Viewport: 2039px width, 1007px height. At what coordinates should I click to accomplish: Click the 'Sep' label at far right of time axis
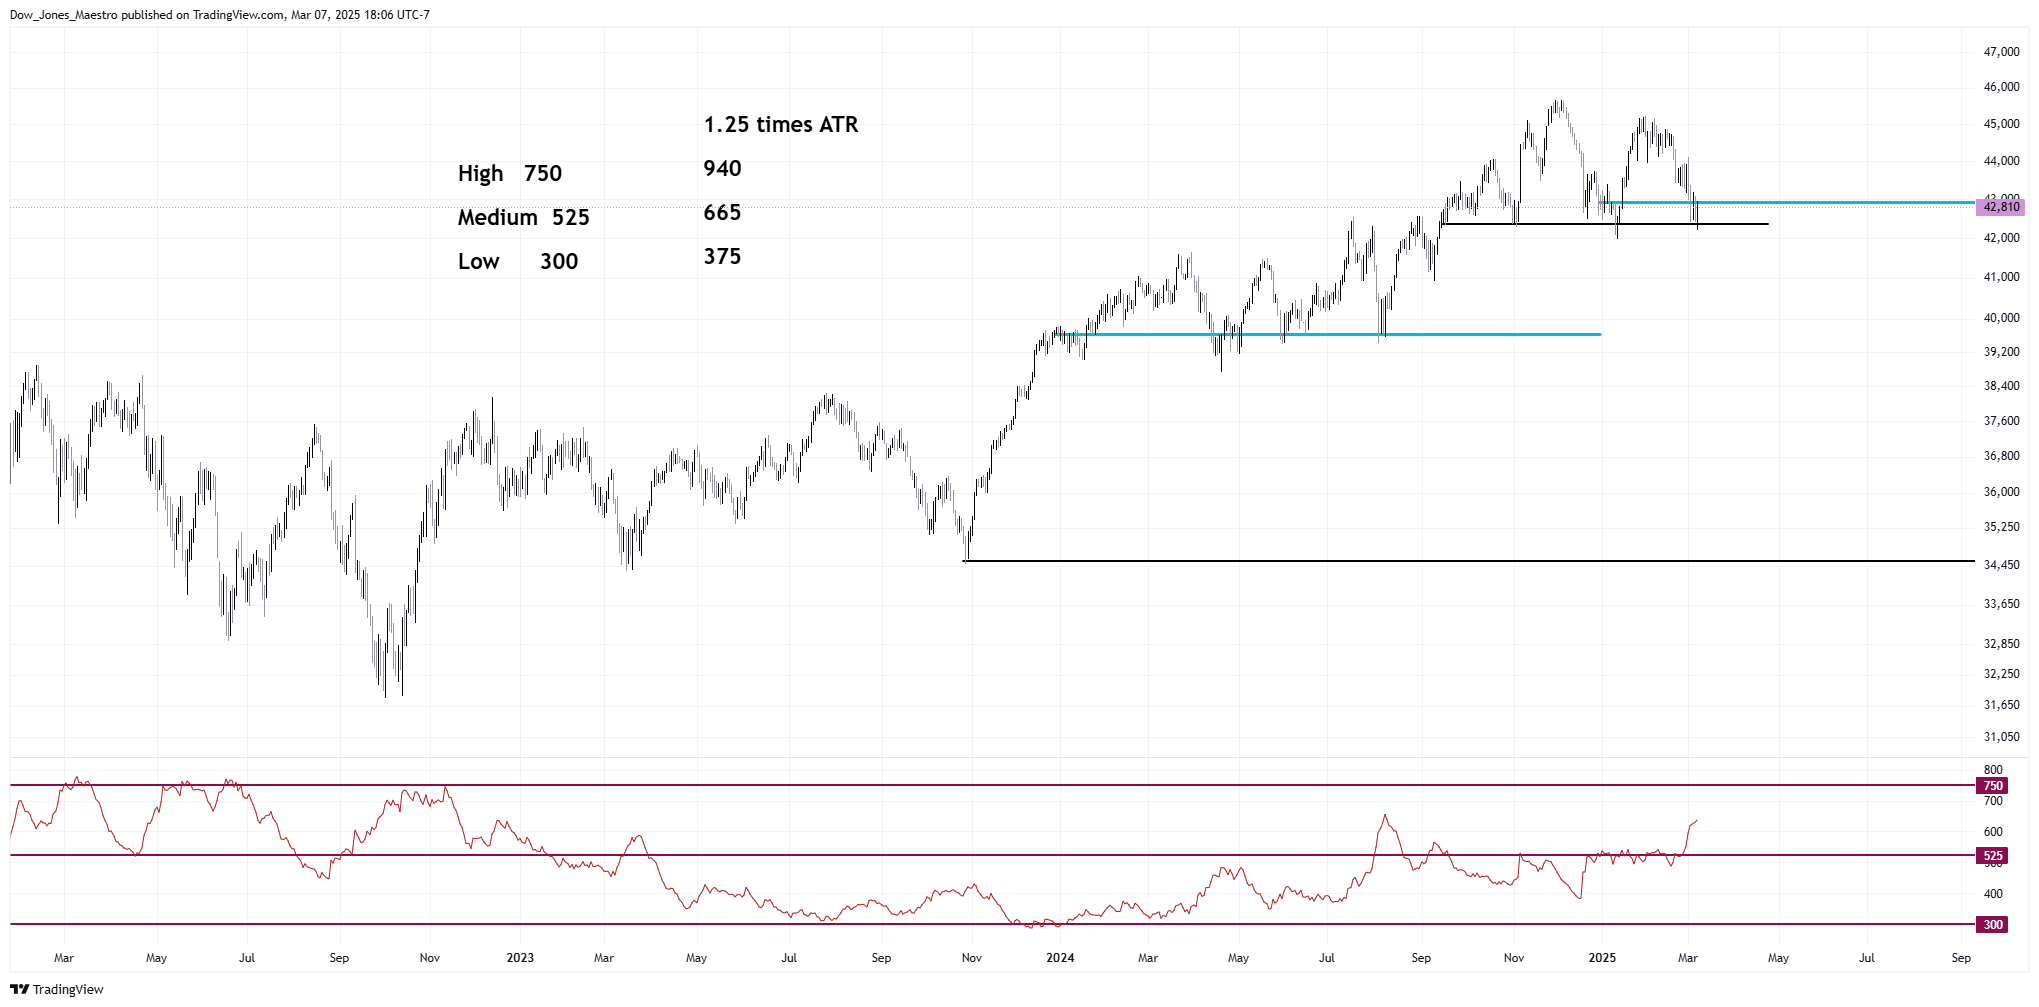click(x=1961, y=958)
